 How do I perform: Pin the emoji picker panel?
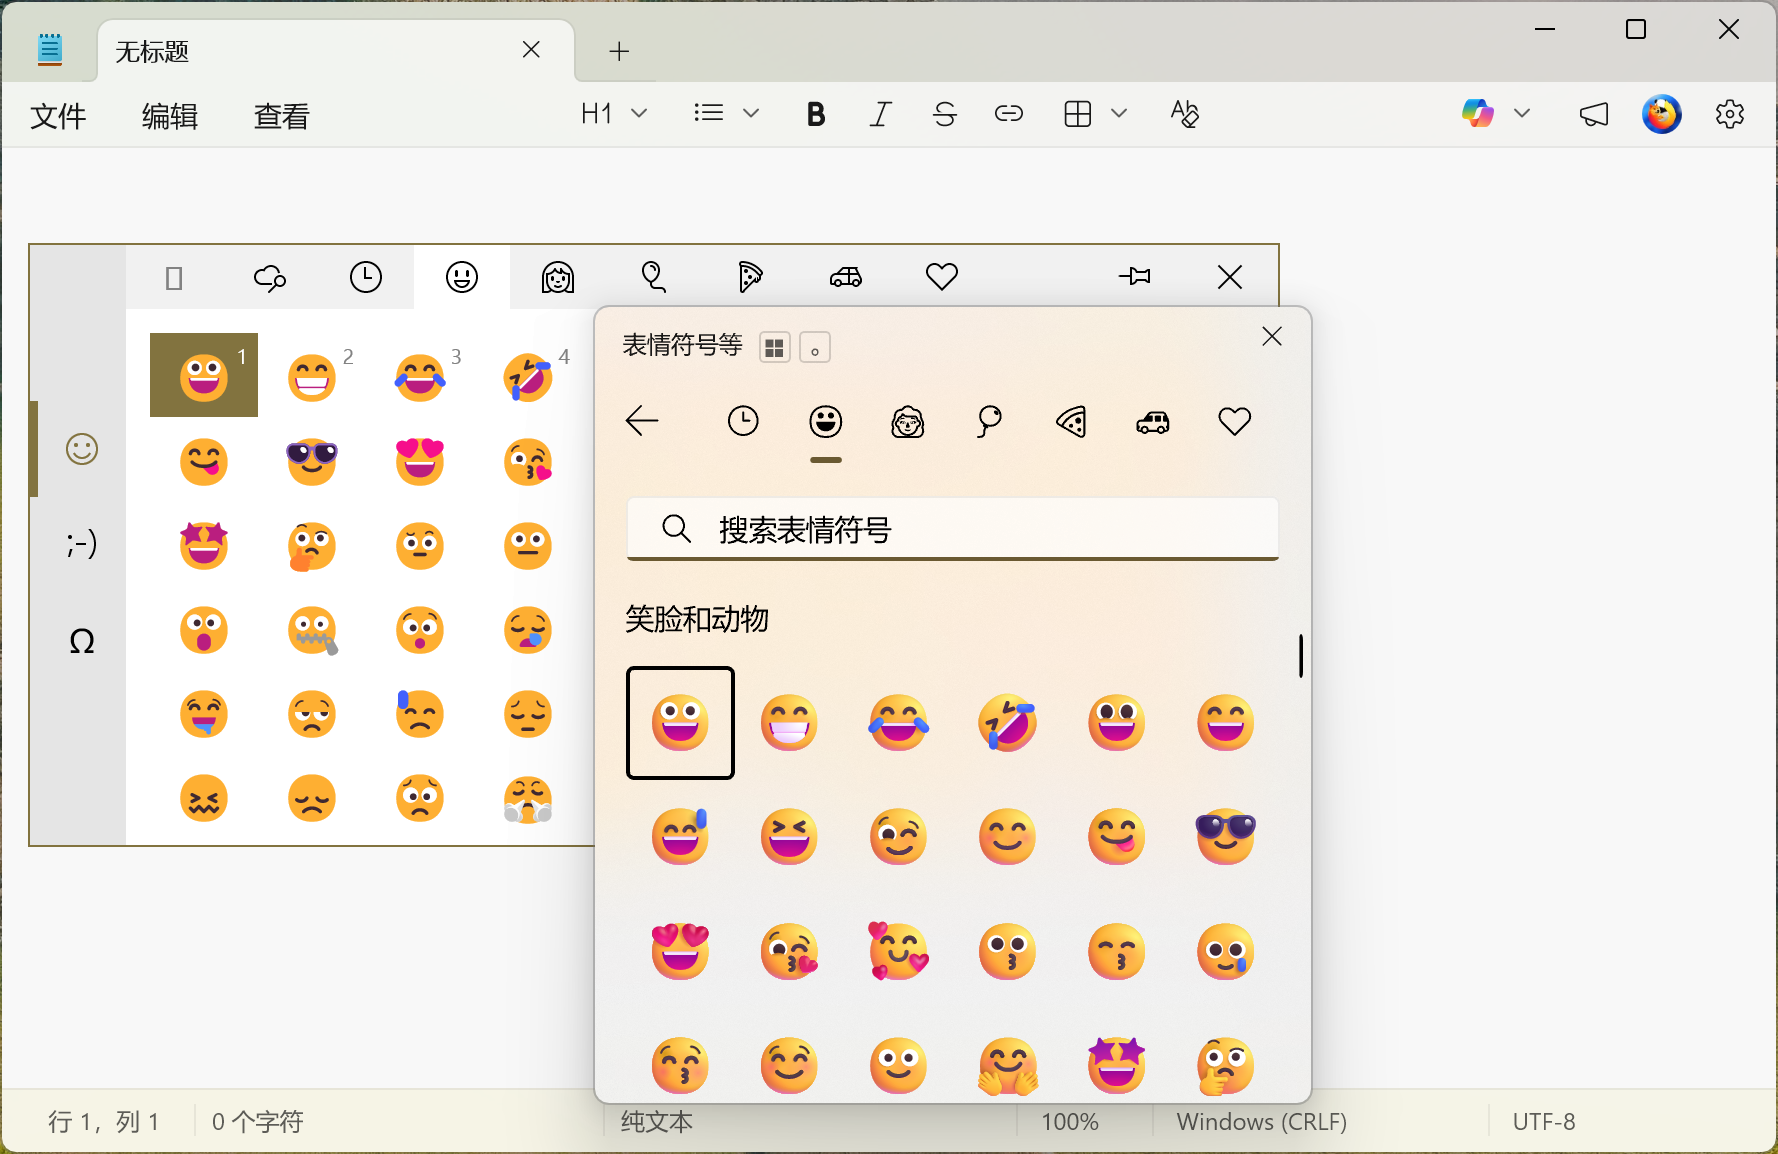pos(1135,277)
